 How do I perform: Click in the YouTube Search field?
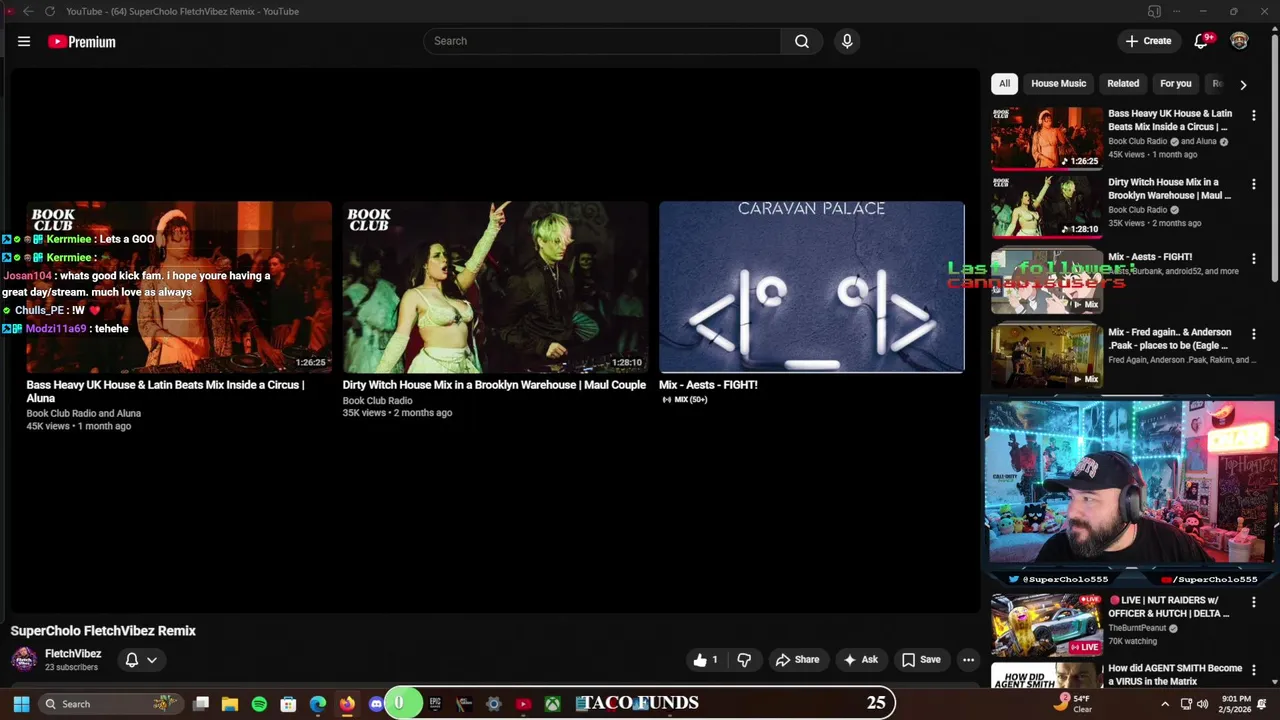point(603,41)
